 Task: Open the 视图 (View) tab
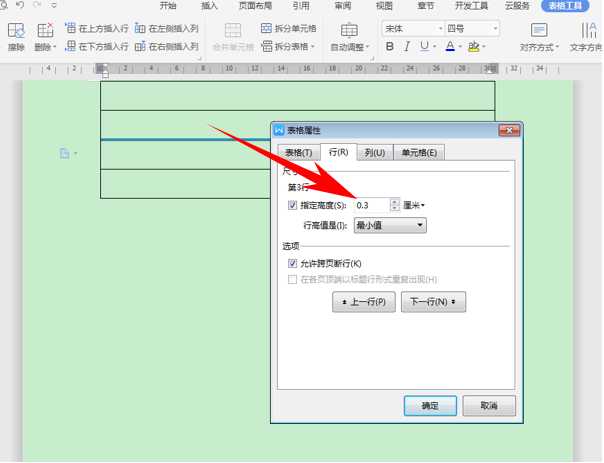pos(384,6)
